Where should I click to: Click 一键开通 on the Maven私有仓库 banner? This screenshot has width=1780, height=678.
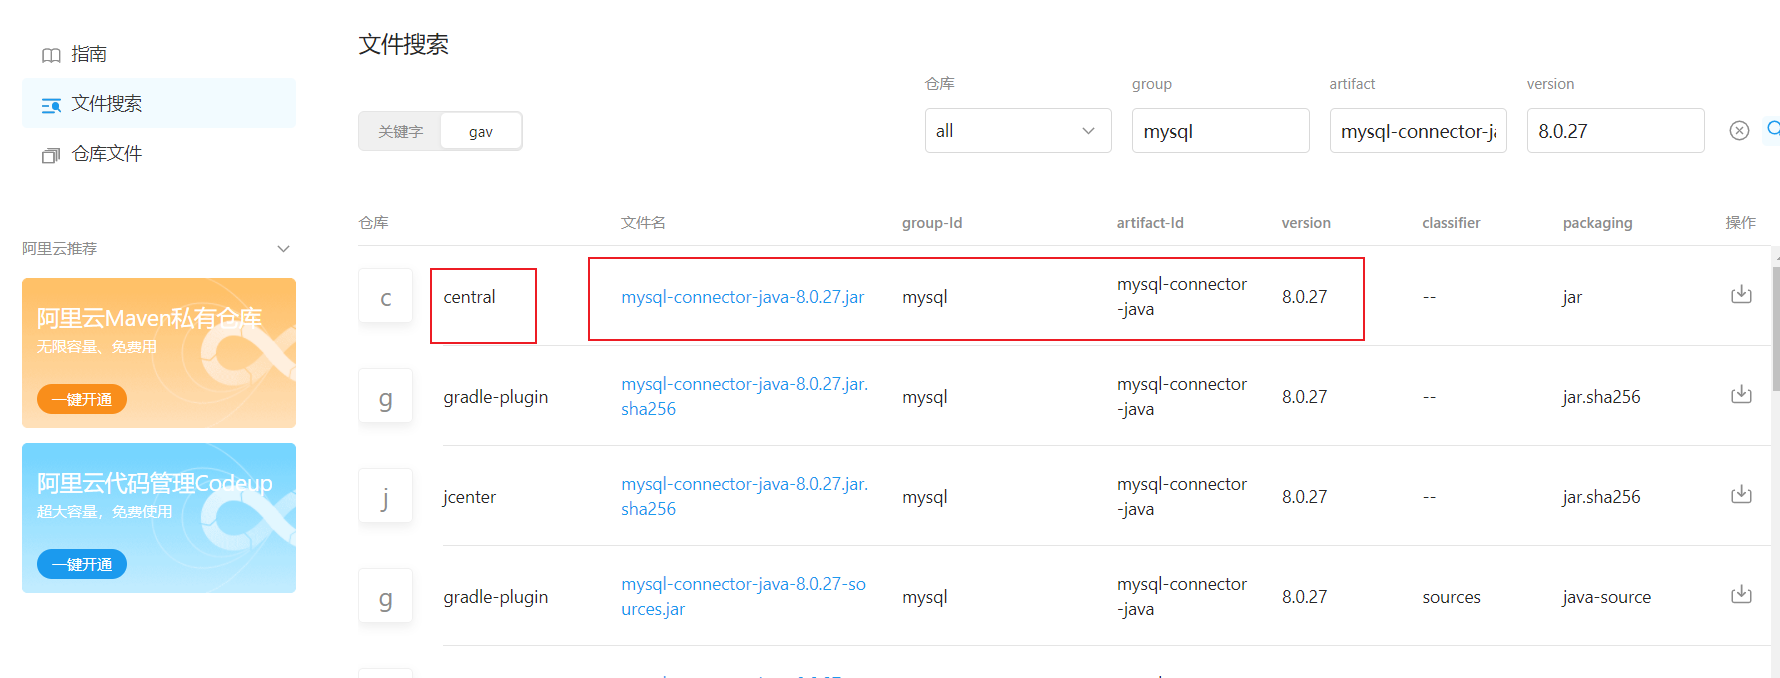tap(82, 399)
